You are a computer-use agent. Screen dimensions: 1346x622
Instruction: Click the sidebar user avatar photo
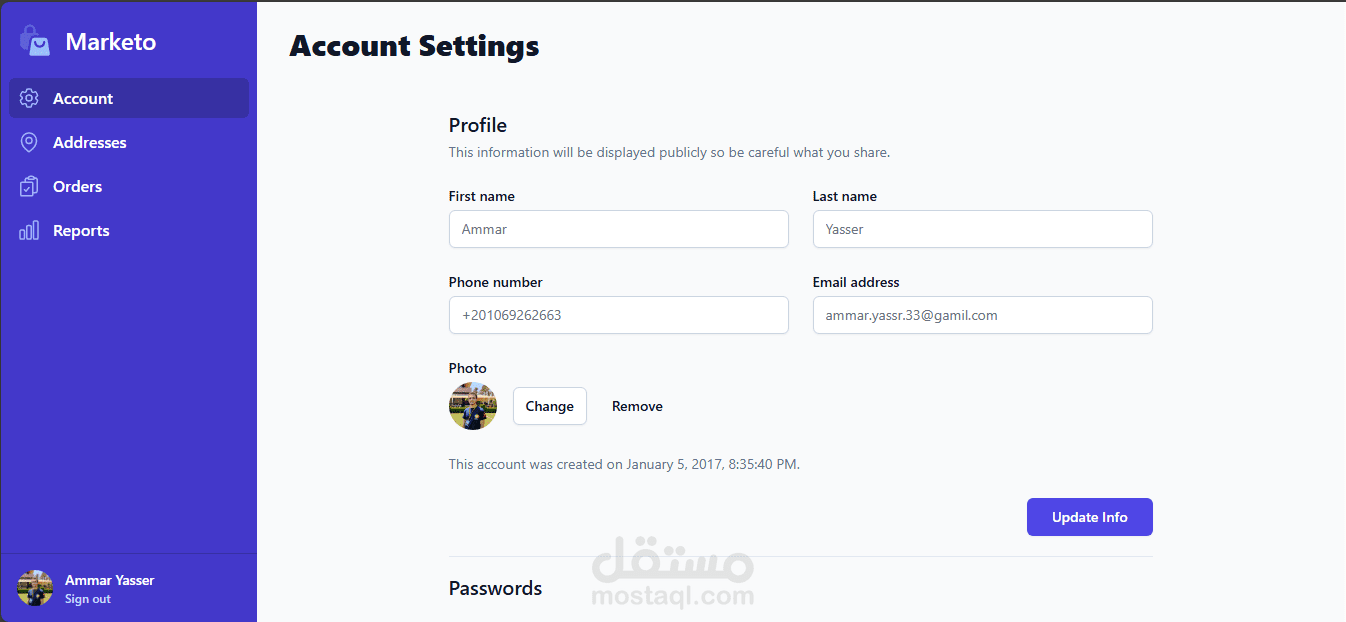tap(35, 588)
